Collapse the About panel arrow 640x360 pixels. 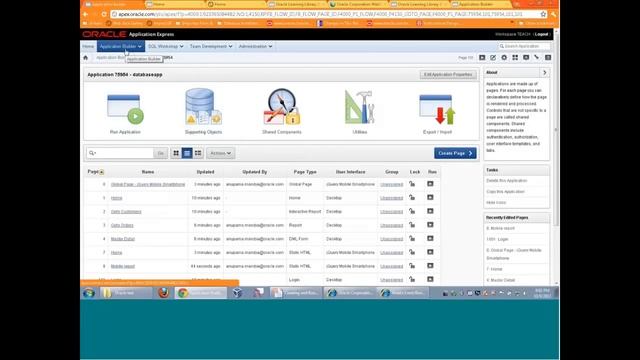(x=544, y=73)
